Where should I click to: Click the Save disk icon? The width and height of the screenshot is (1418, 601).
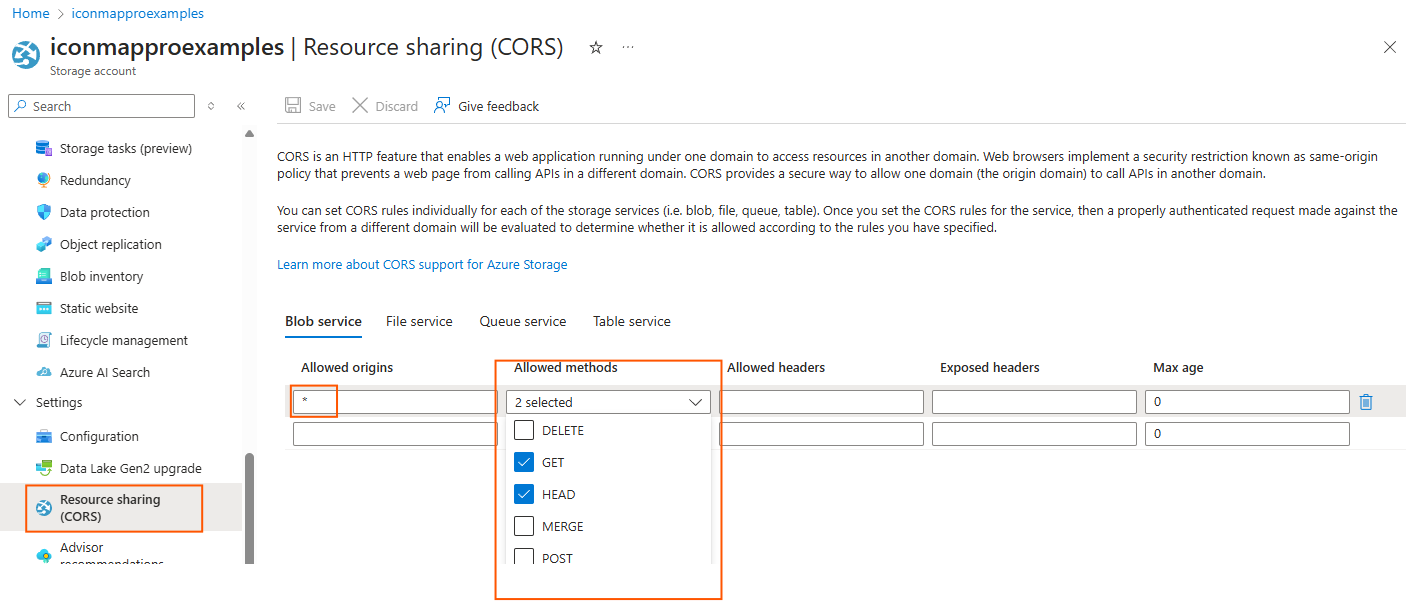(293, 106)
